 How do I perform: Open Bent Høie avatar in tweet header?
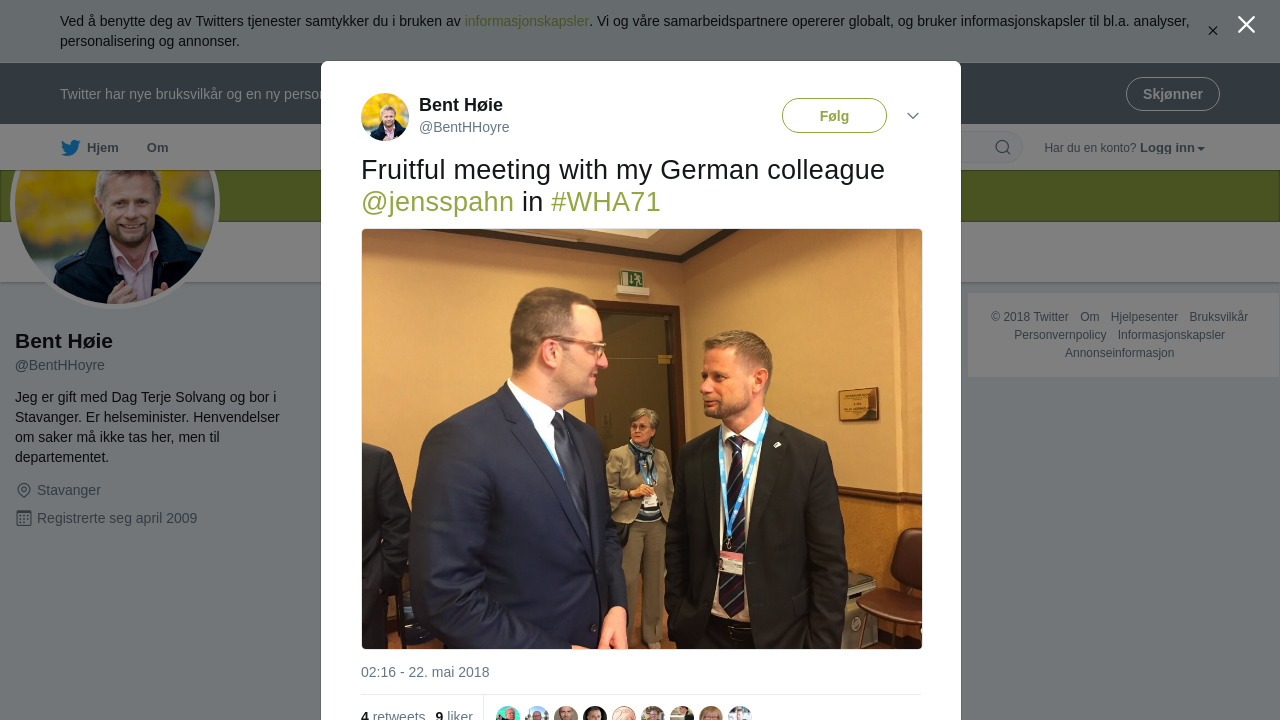pos(385,117)
